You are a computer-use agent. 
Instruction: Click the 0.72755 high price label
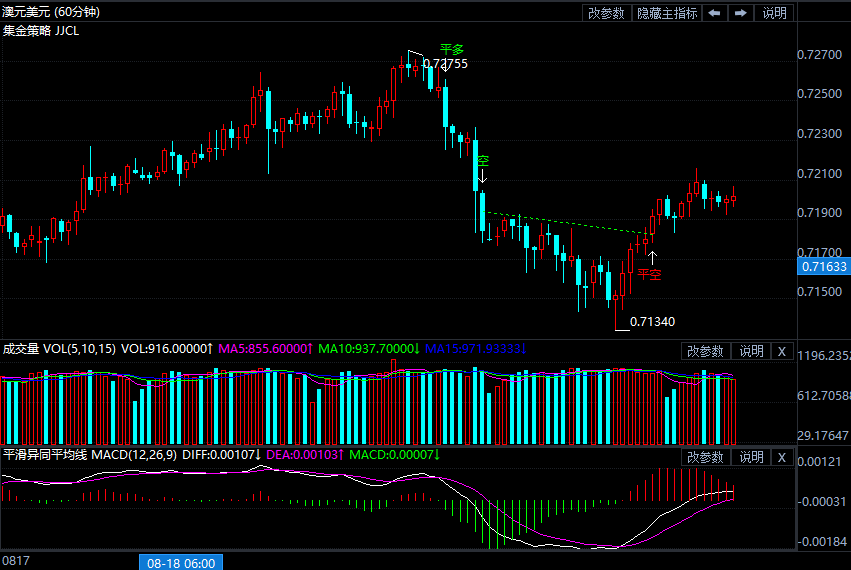click(x=445, y=64)
